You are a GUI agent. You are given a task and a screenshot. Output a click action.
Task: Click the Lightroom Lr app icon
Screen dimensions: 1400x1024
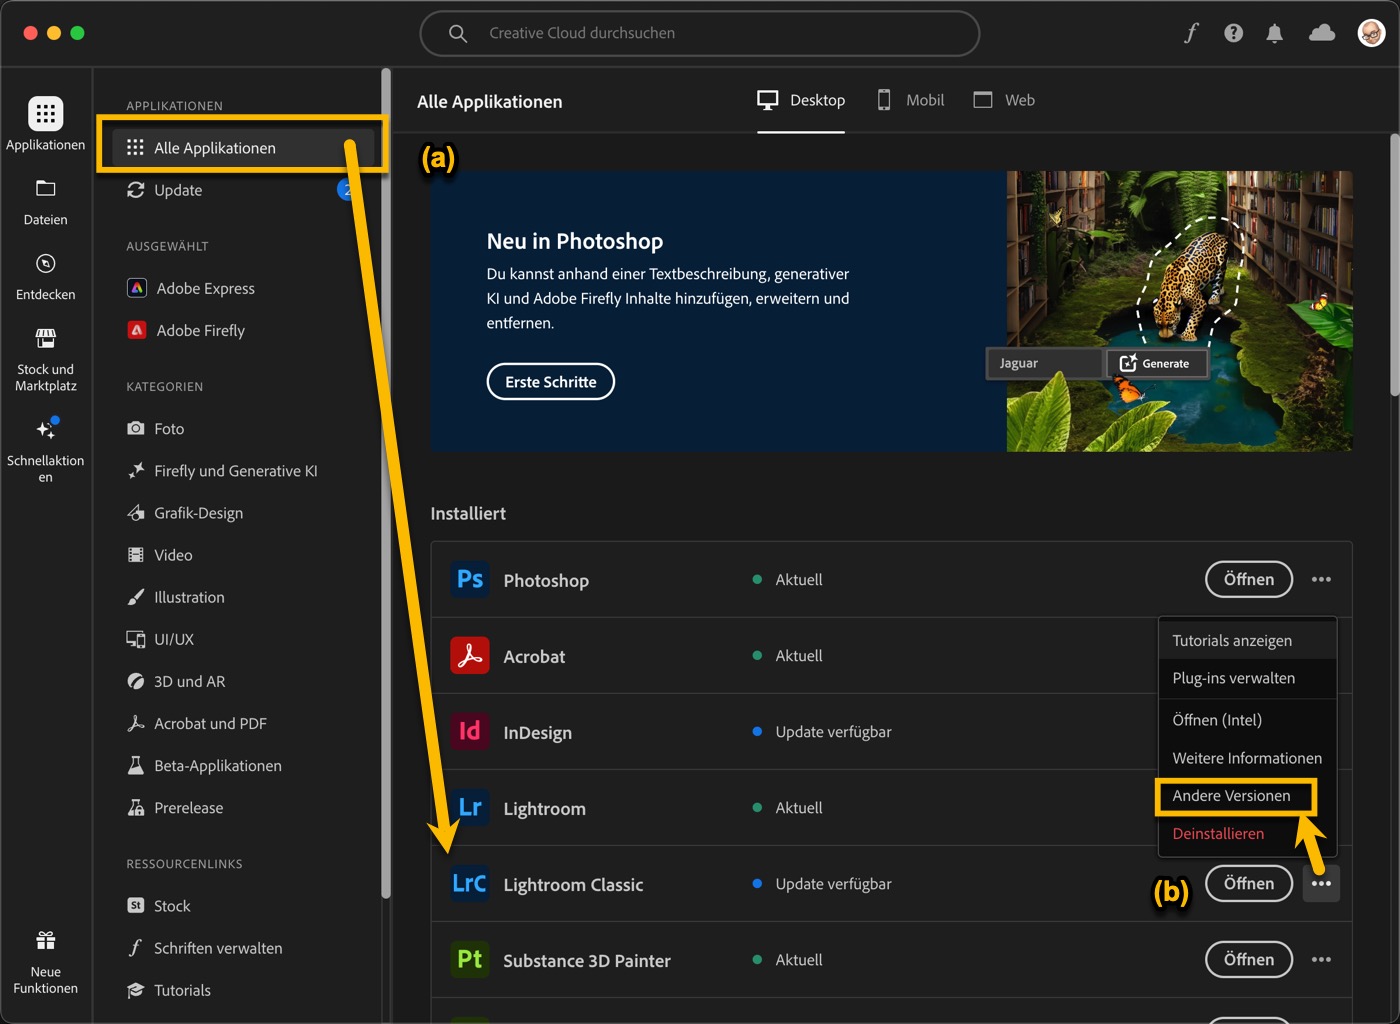click(470, 808)
